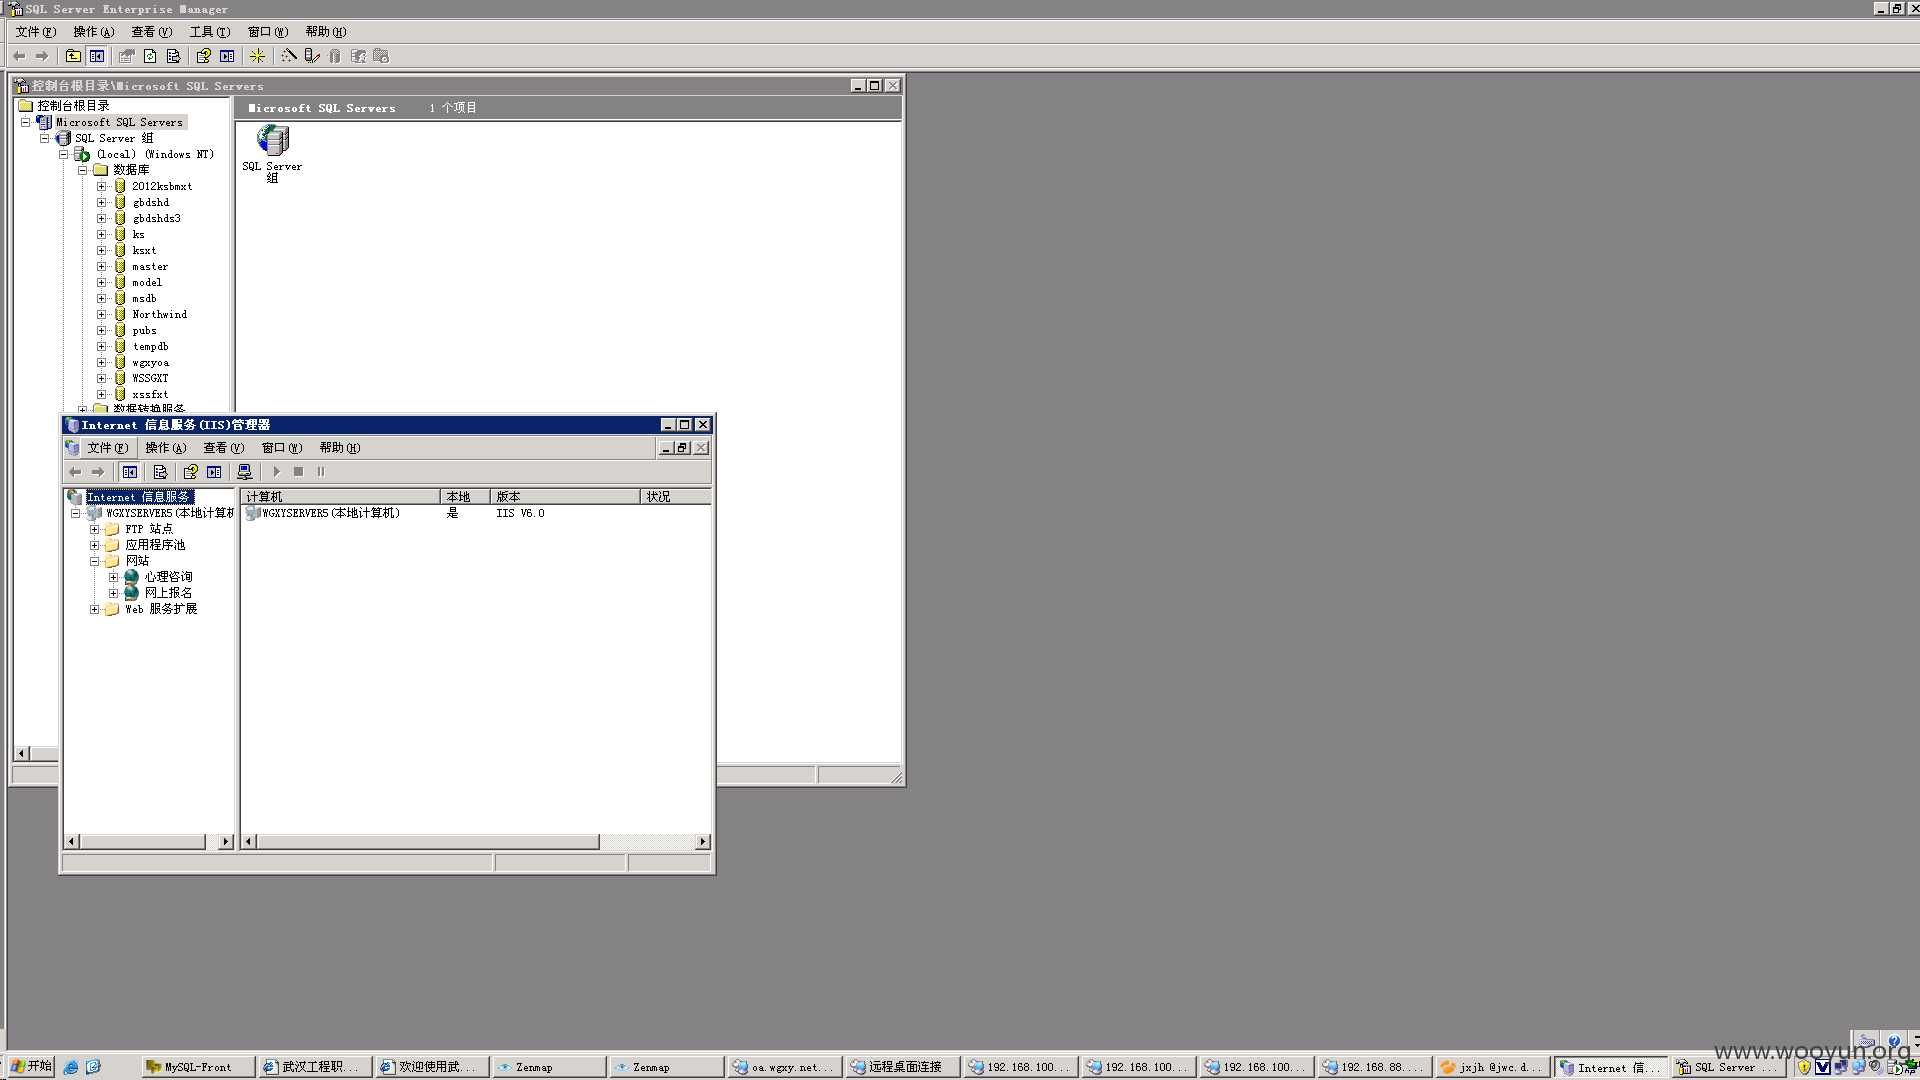Viewport: 1920px width, 1080px height.
Task: Expand the master database node
Action: click(x=101, y=266)
